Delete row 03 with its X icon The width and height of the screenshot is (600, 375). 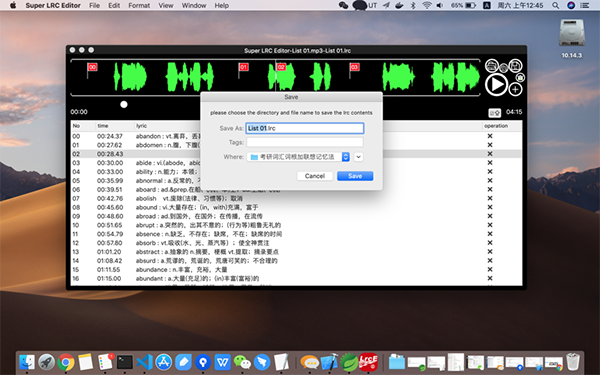click(490, 163)
